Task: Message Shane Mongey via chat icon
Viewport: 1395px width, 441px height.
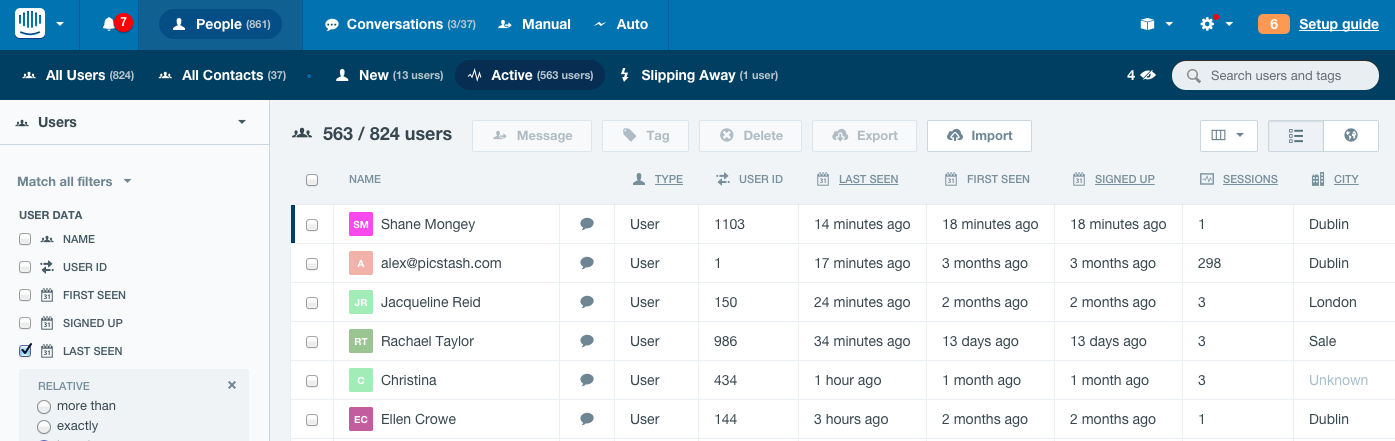Action: pyautogui.click(x=587, y=224)
